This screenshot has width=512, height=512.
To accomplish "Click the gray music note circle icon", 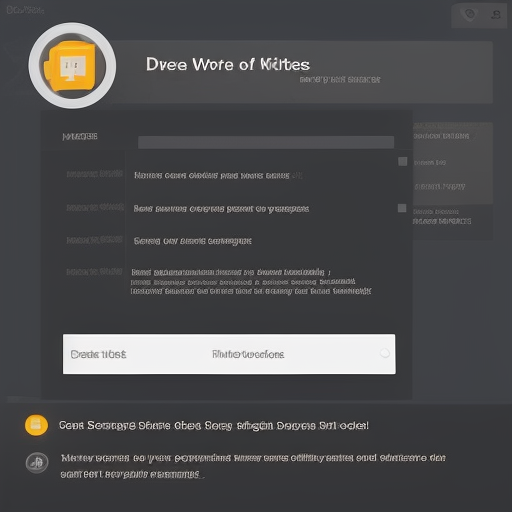I will (x=37, y=463).
